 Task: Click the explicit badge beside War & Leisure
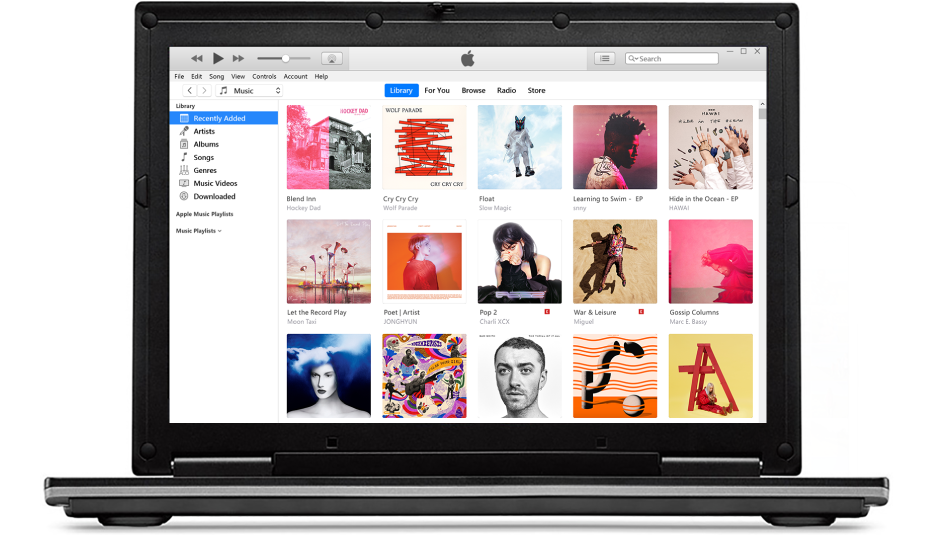[x=641, y=312]
